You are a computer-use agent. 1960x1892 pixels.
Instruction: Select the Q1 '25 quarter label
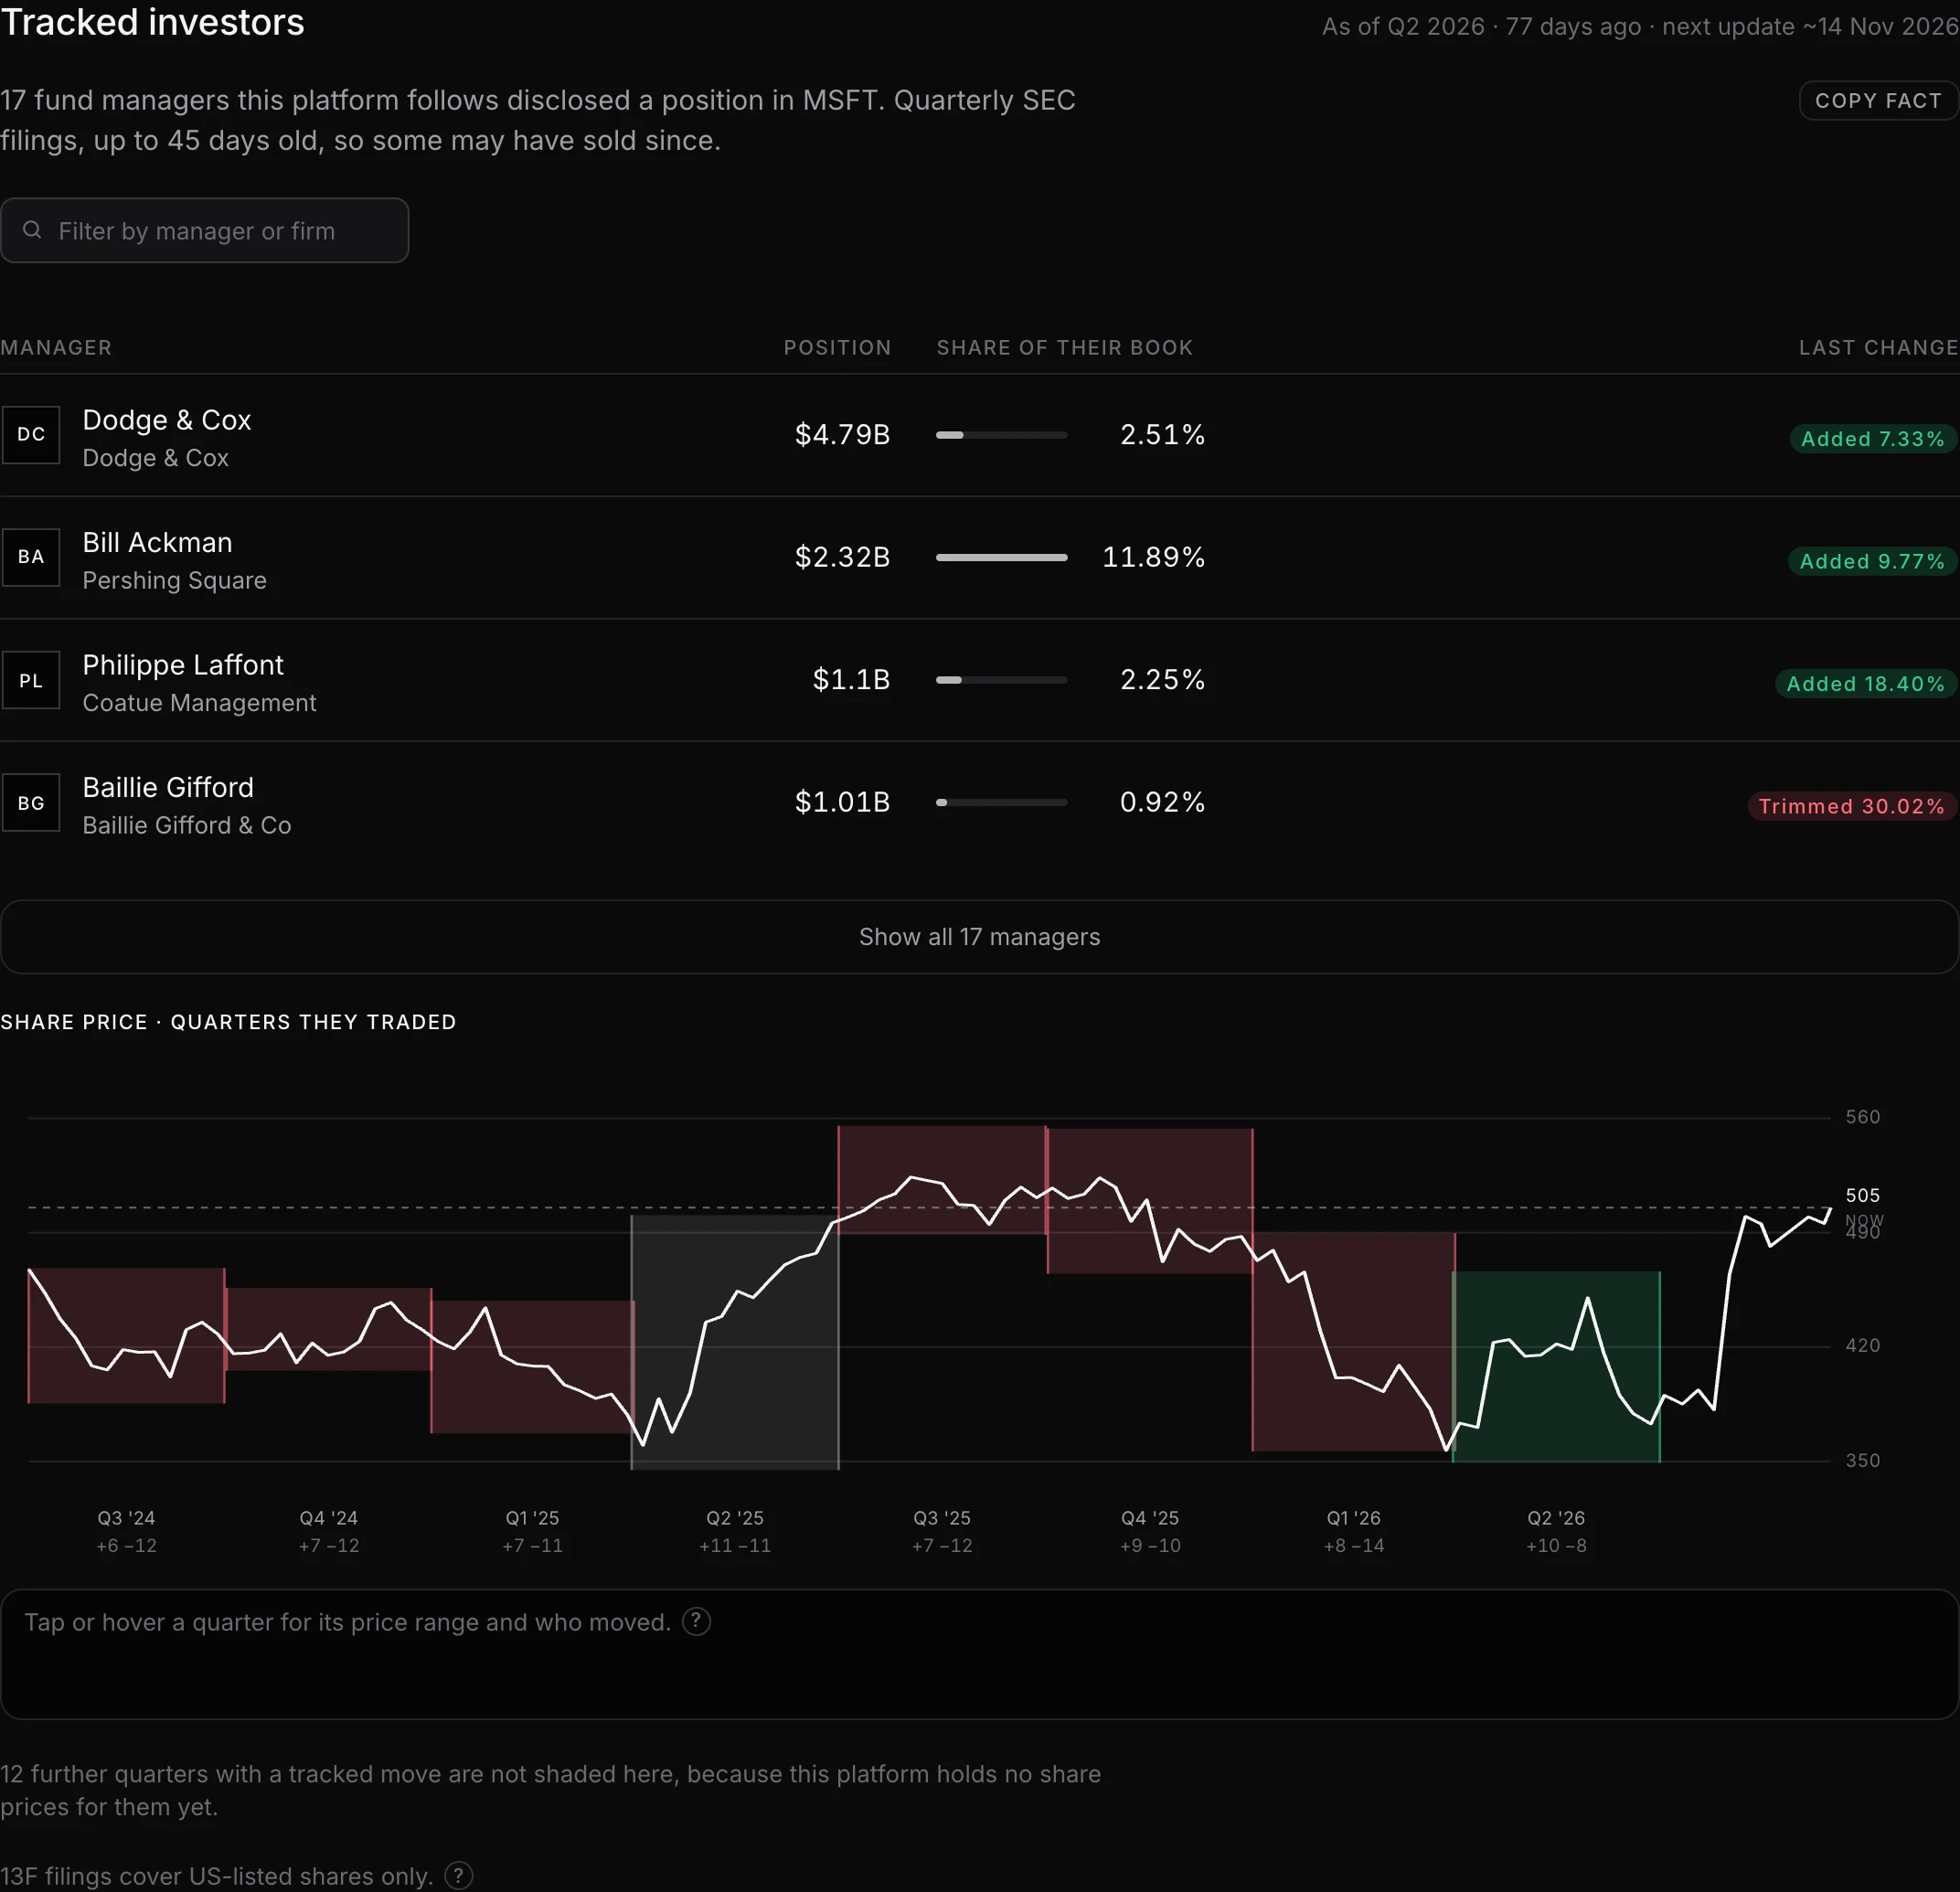coord(532,1518)
